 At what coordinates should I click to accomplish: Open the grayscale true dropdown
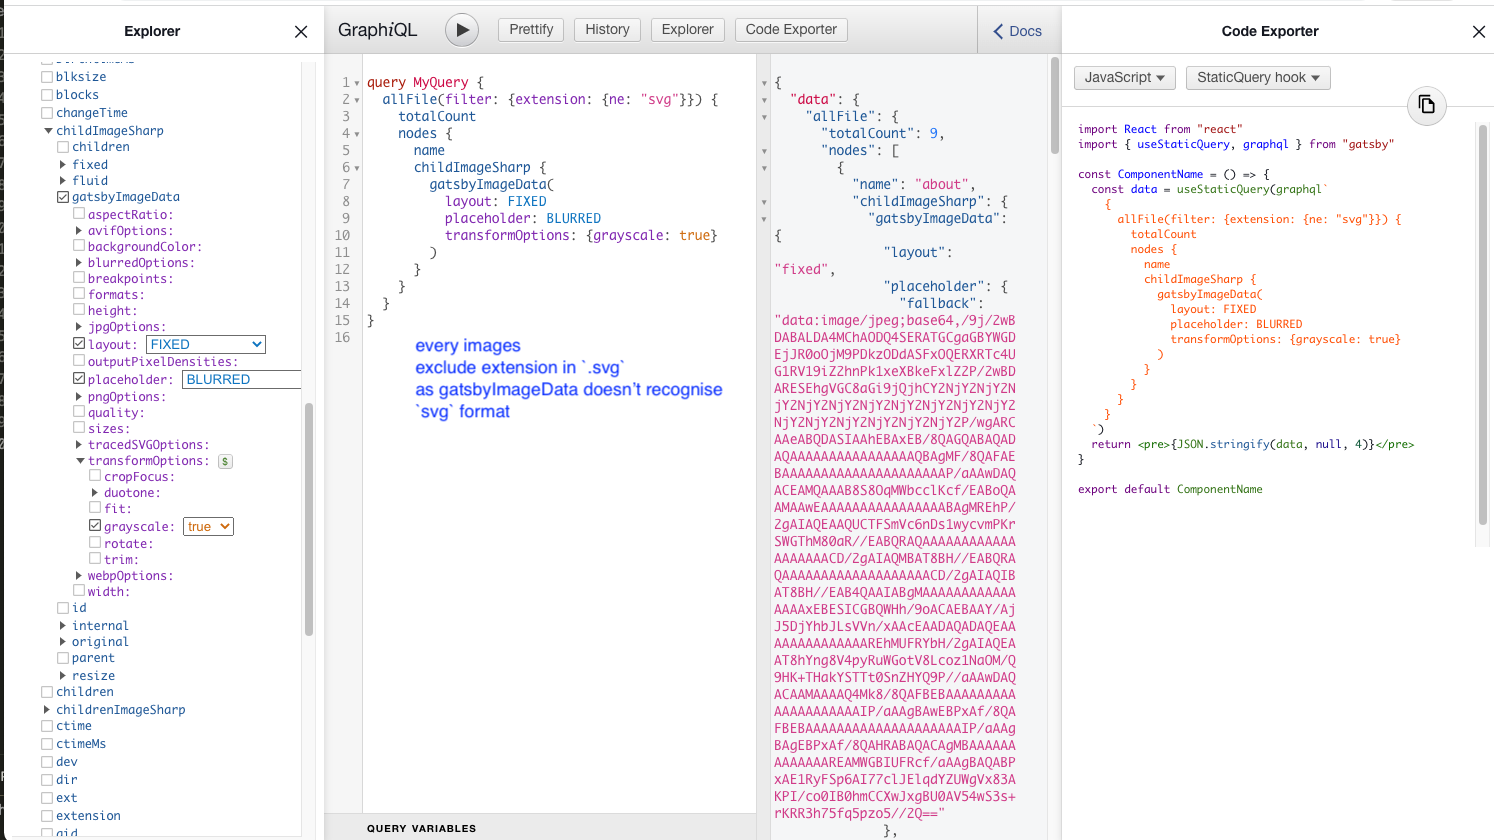208,527
